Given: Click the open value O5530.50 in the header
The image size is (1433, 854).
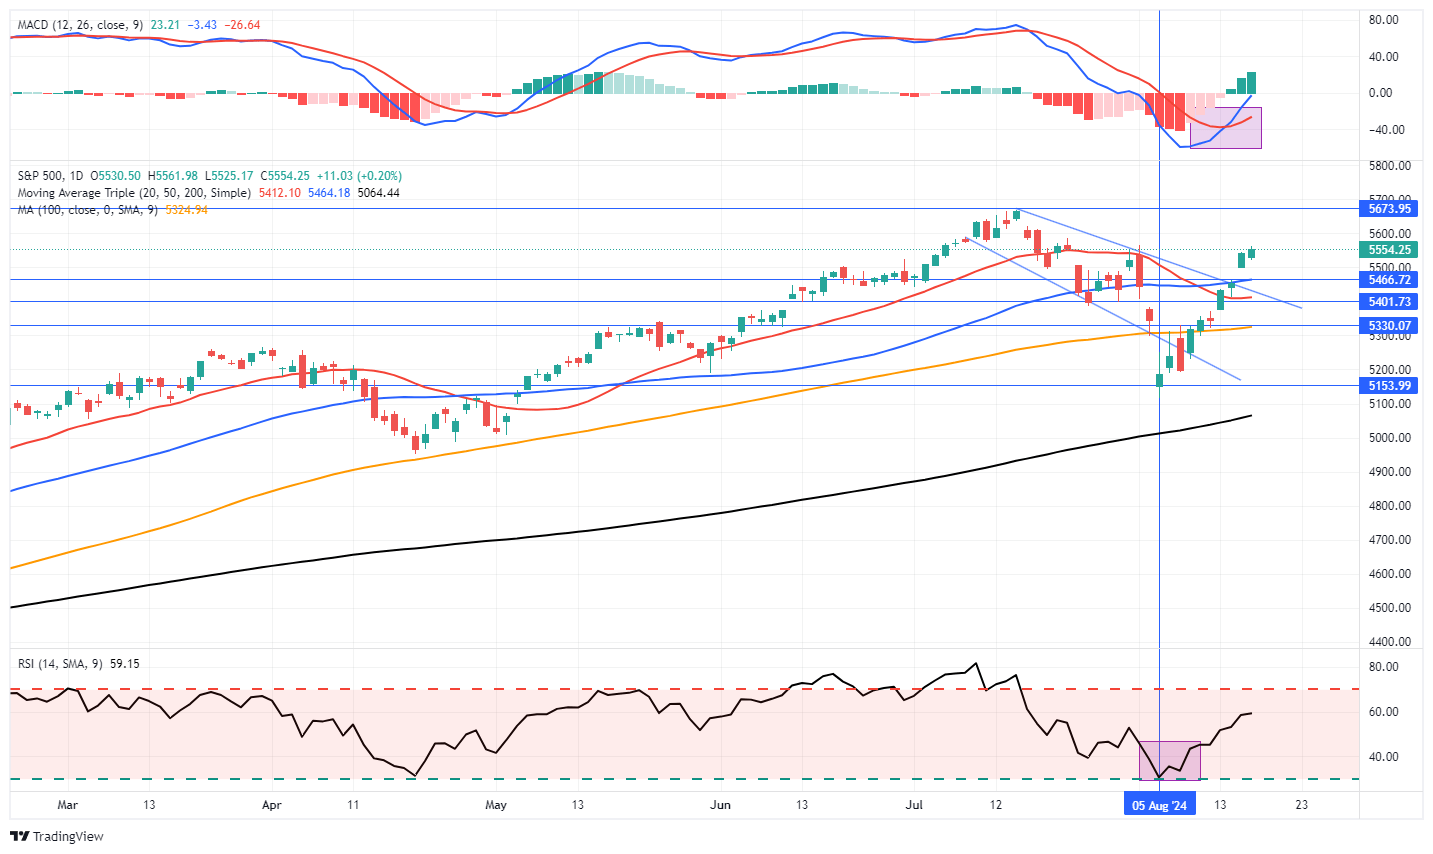Looking at the screenshot, I should tap(116, 176).
